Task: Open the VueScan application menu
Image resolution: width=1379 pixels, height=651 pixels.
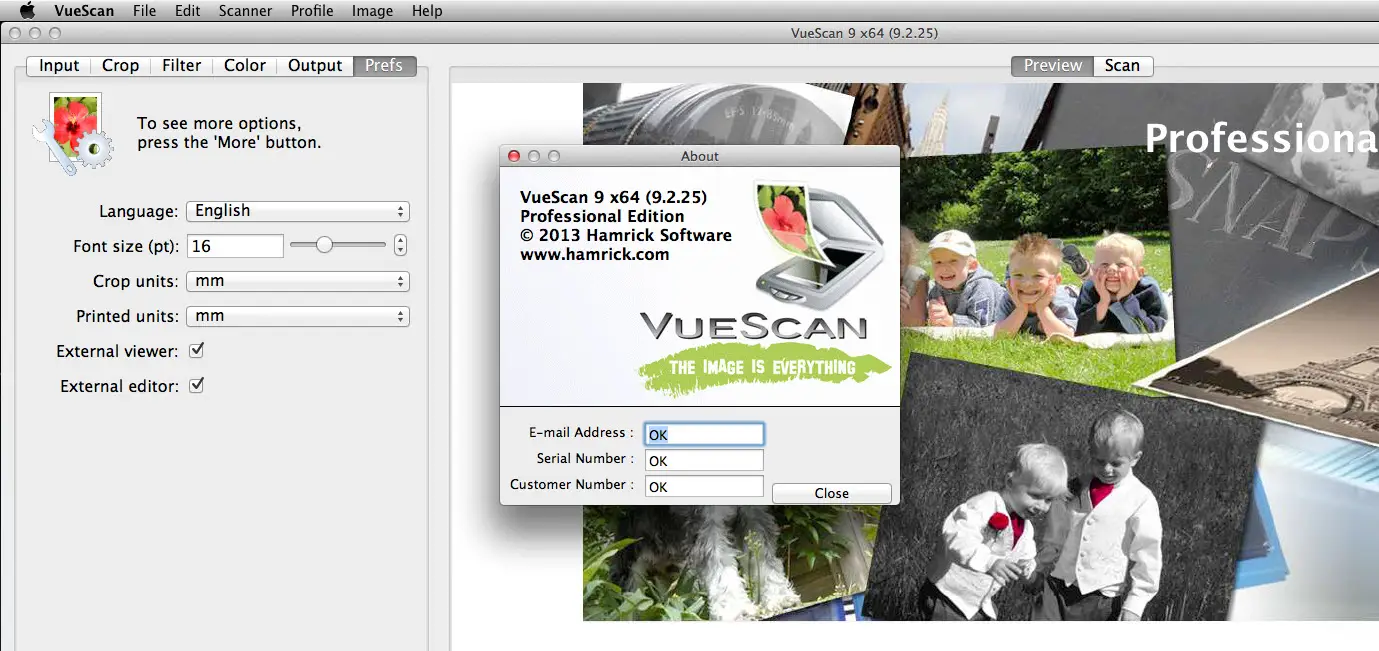Action: click(84, 11)
